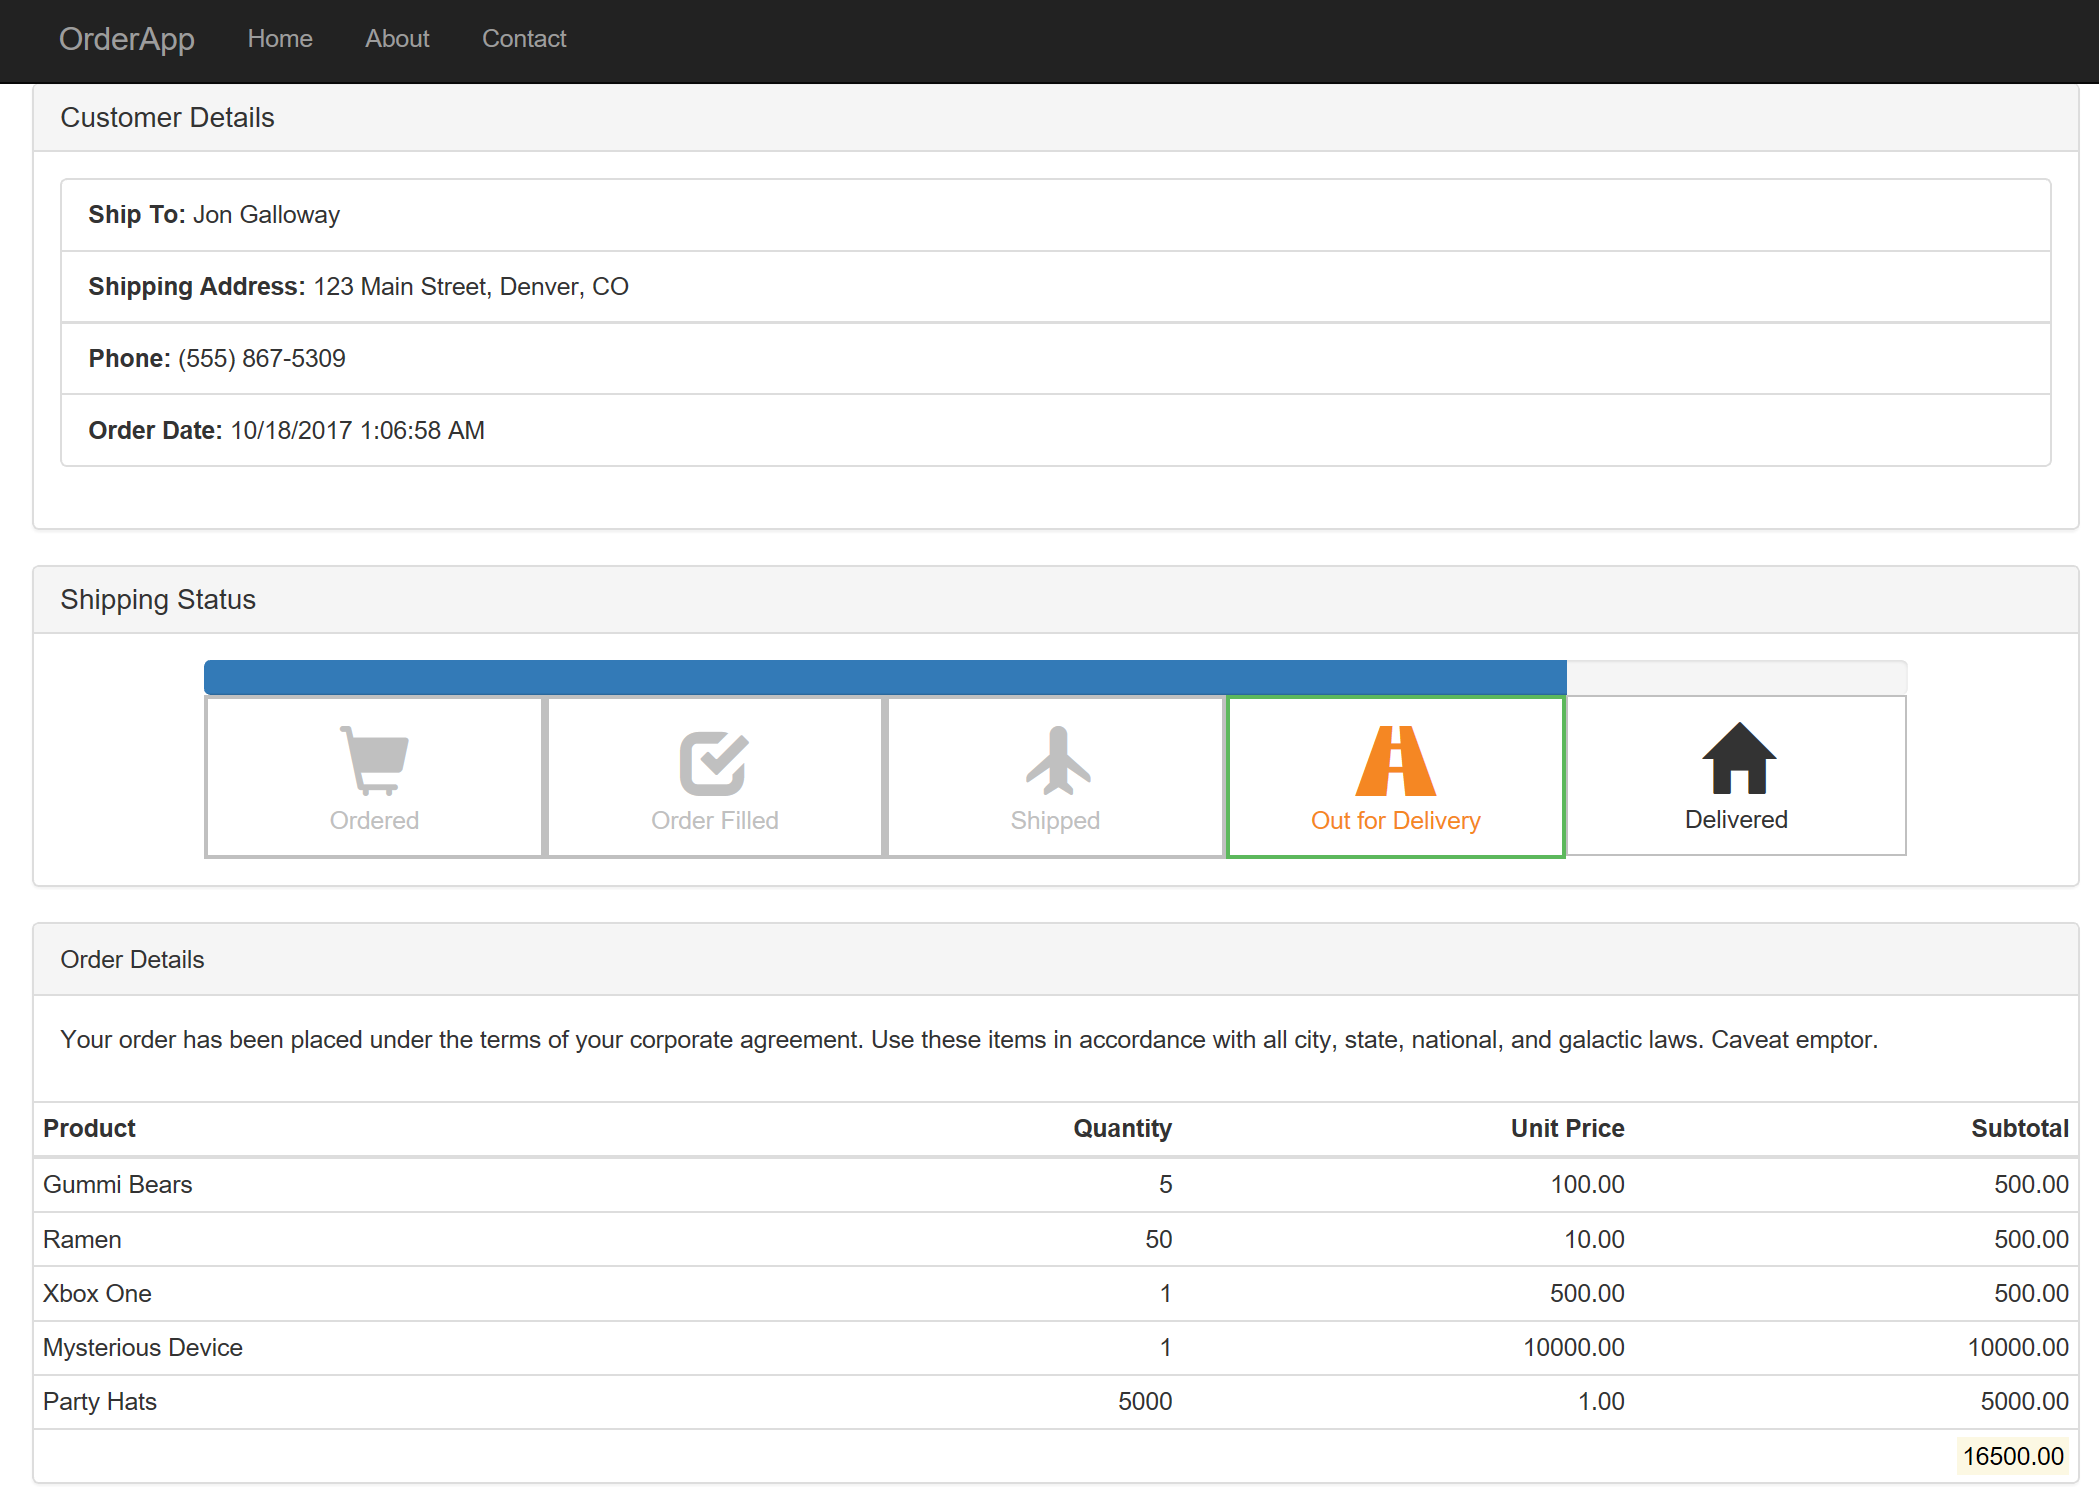Click the Quantity column header
The width and height of the screenshot is (2099, 1504).
[x=1122, y=1128]
